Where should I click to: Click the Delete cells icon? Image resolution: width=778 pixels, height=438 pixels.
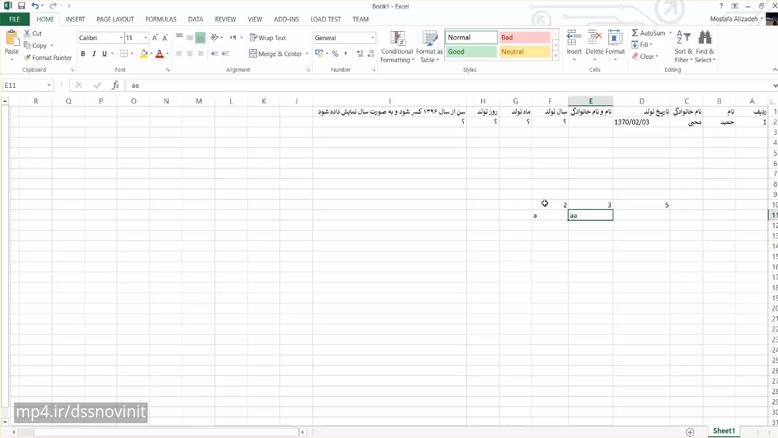[594, 44]
